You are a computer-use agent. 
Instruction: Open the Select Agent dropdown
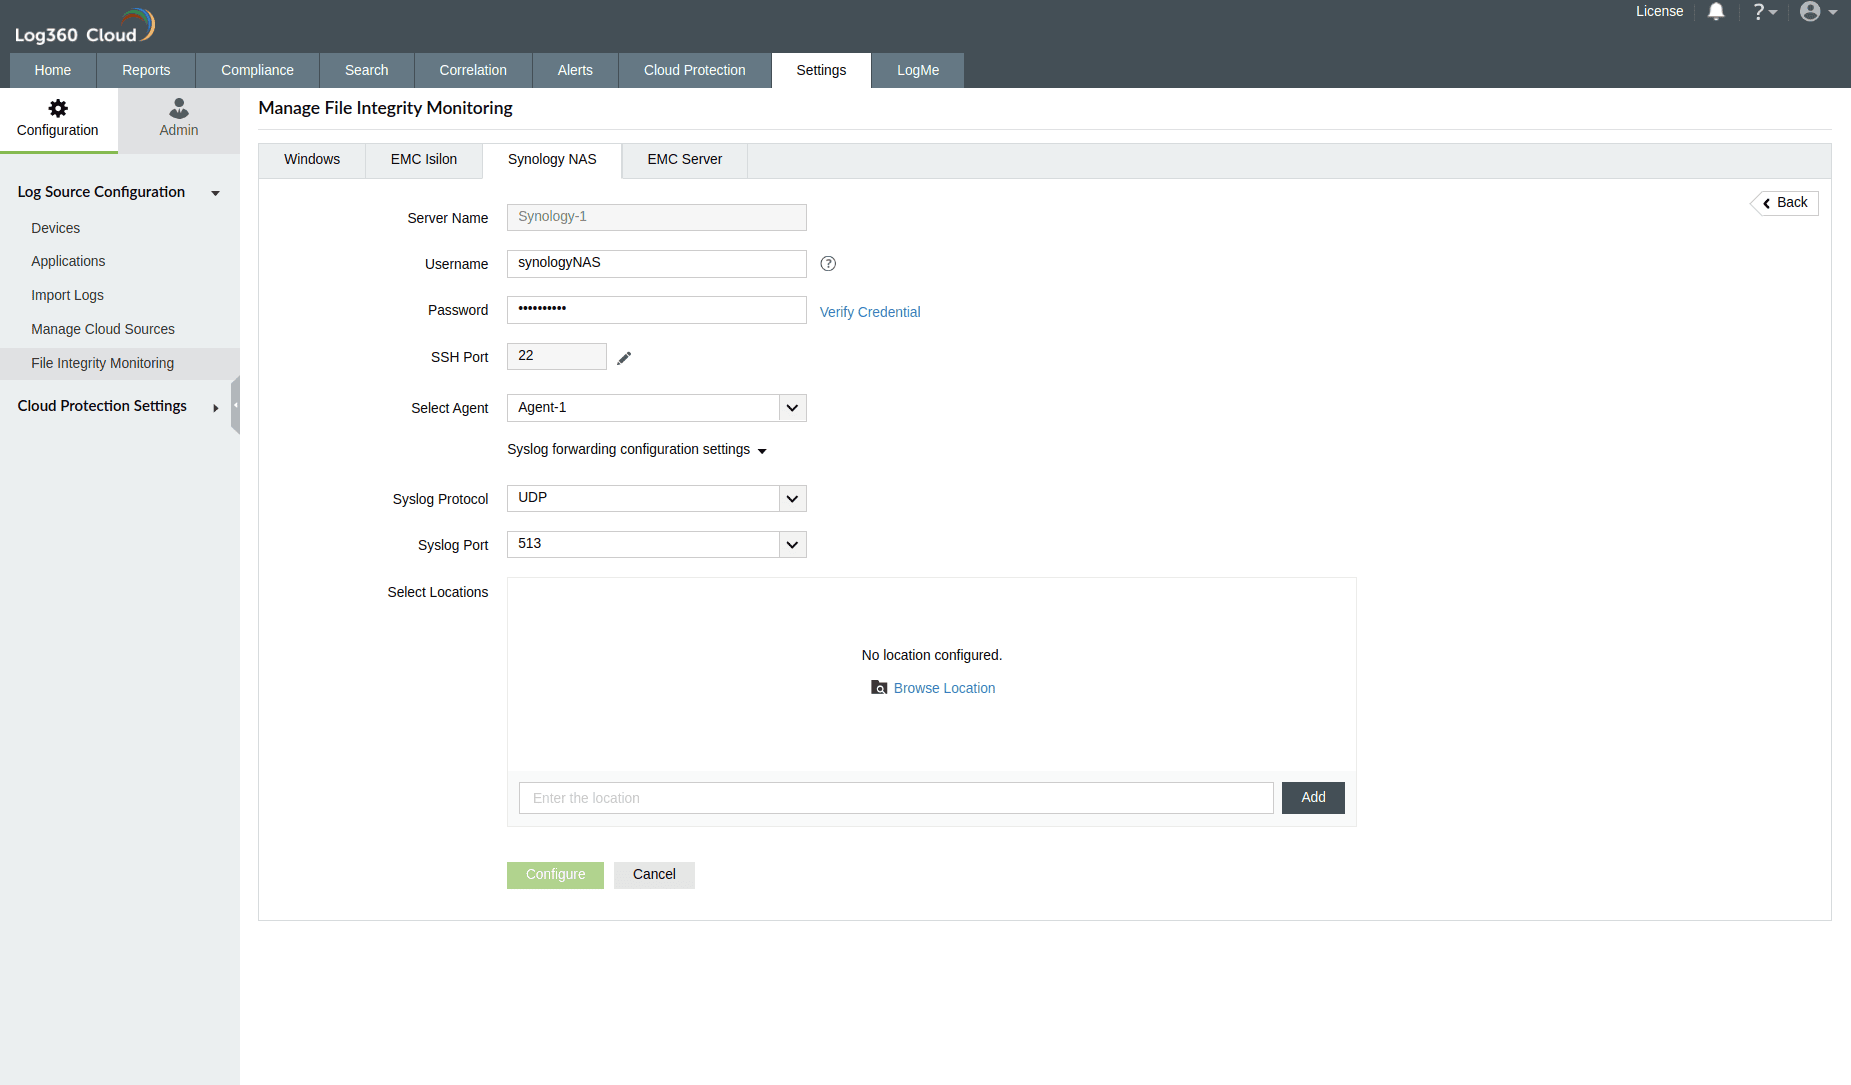(x=791, y=407)
